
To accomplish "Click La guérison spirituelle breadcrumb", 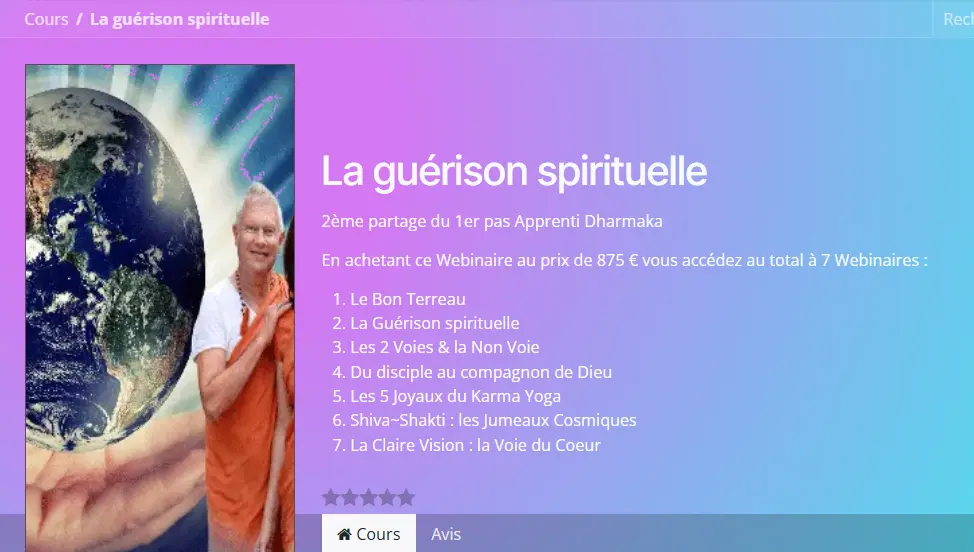I will pos(180,19).
